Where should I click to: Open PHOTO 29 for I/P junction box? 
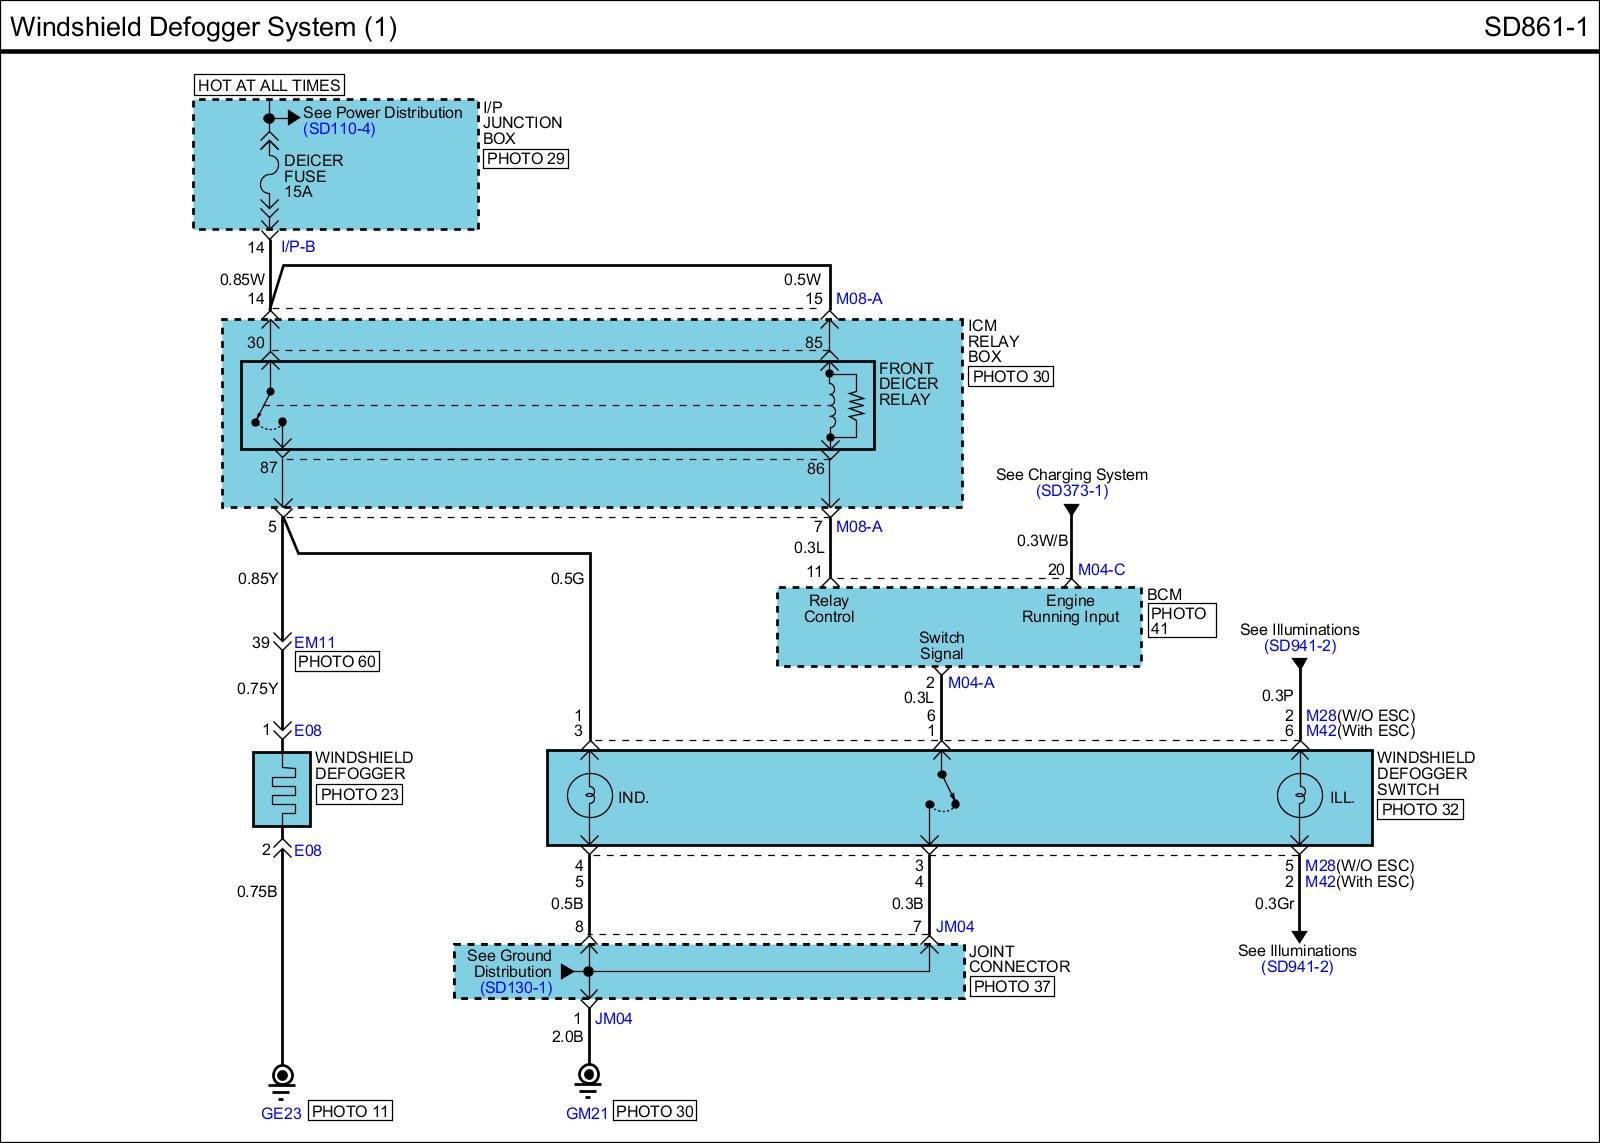[526, 158]
